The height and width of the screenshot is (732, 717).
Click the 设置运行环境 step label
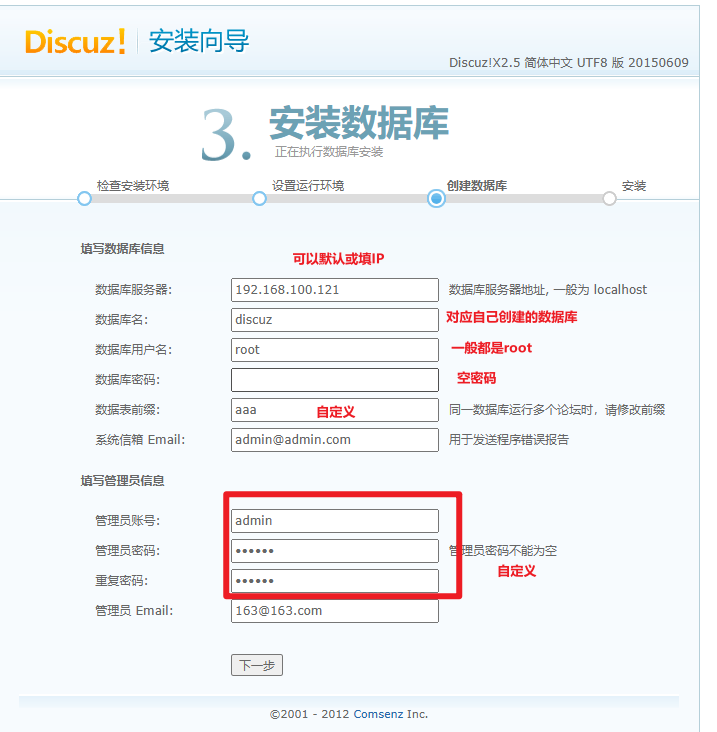(308, 186)
